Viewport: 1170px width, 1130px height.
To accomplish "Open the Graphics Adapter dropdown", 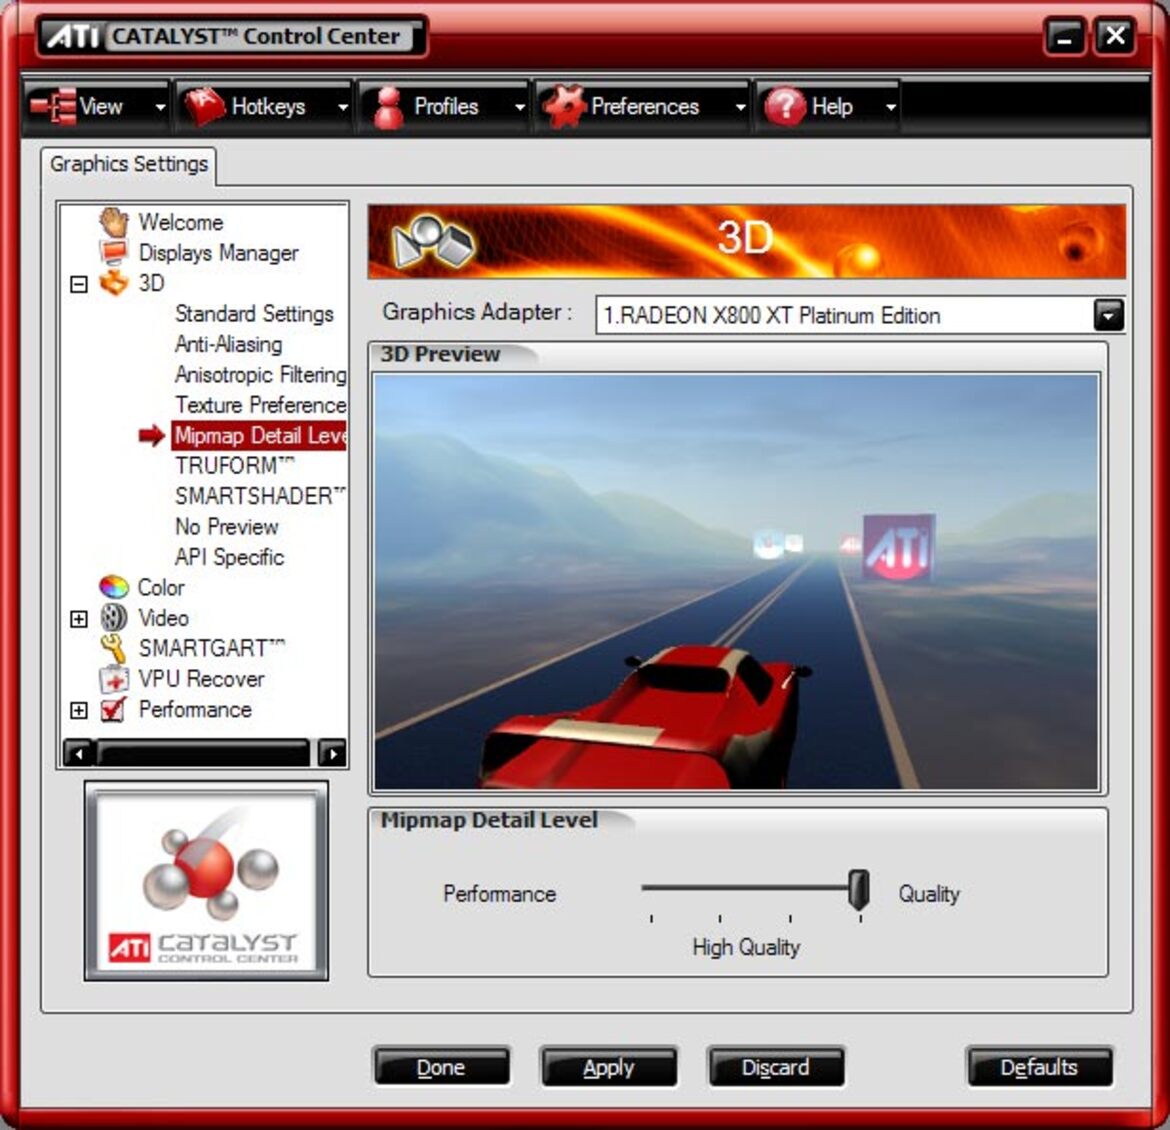I will 1108,315.
